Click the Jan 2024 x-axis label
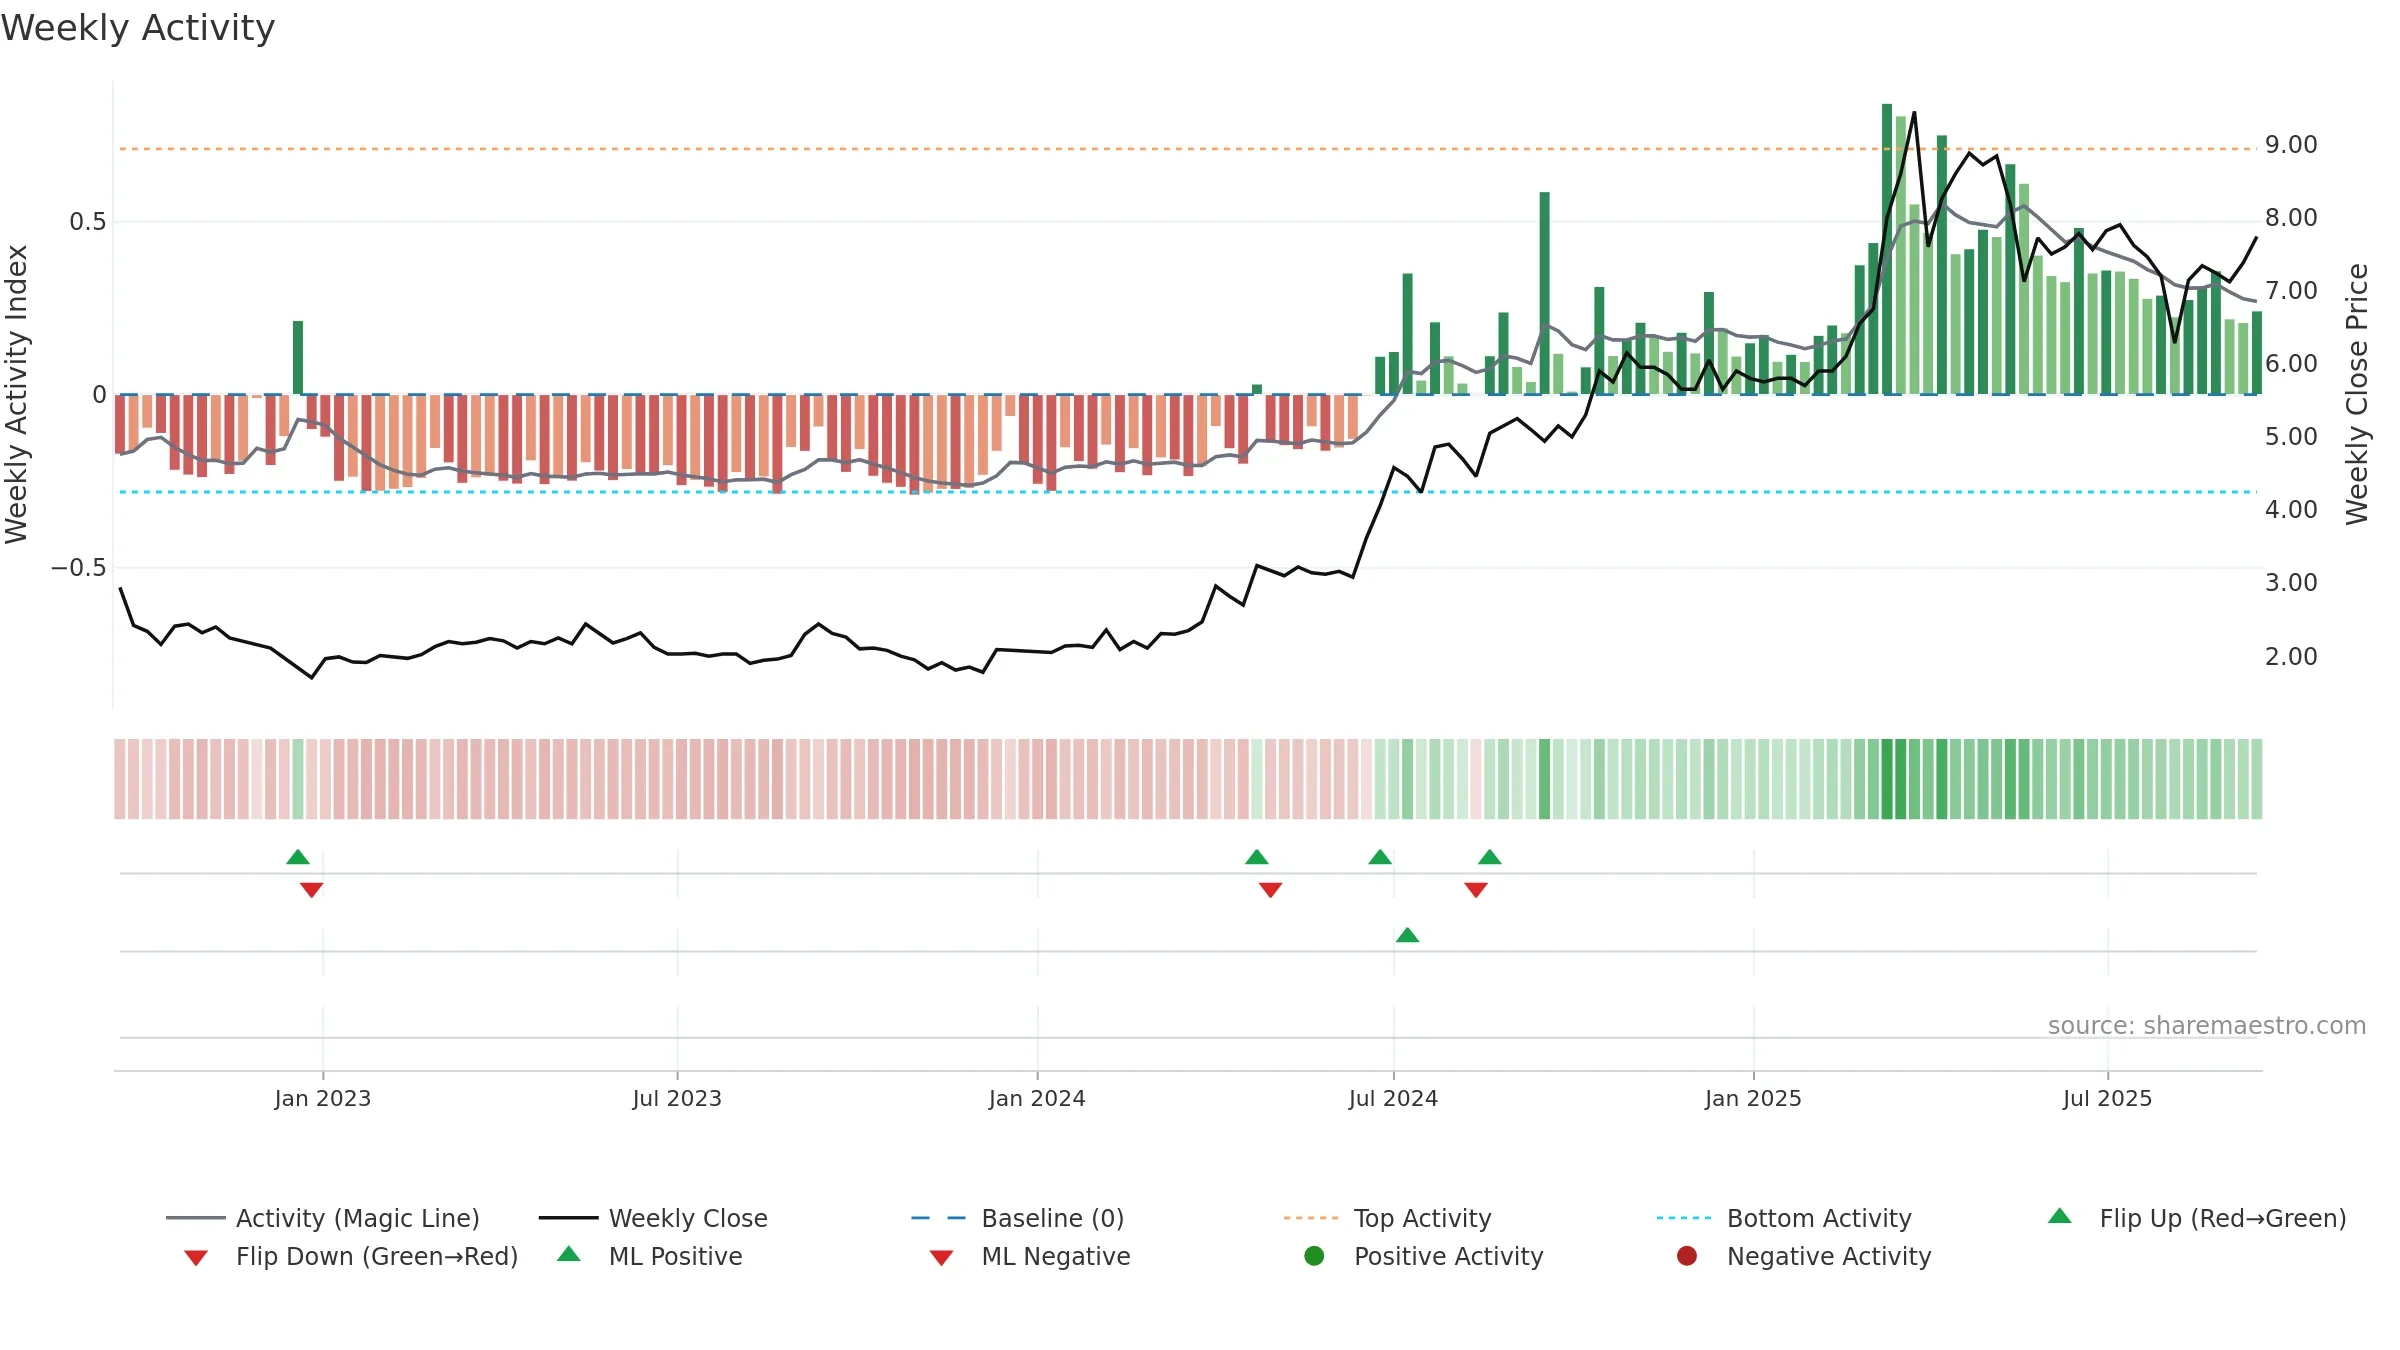2400x1350 pixels. 1037,1098
